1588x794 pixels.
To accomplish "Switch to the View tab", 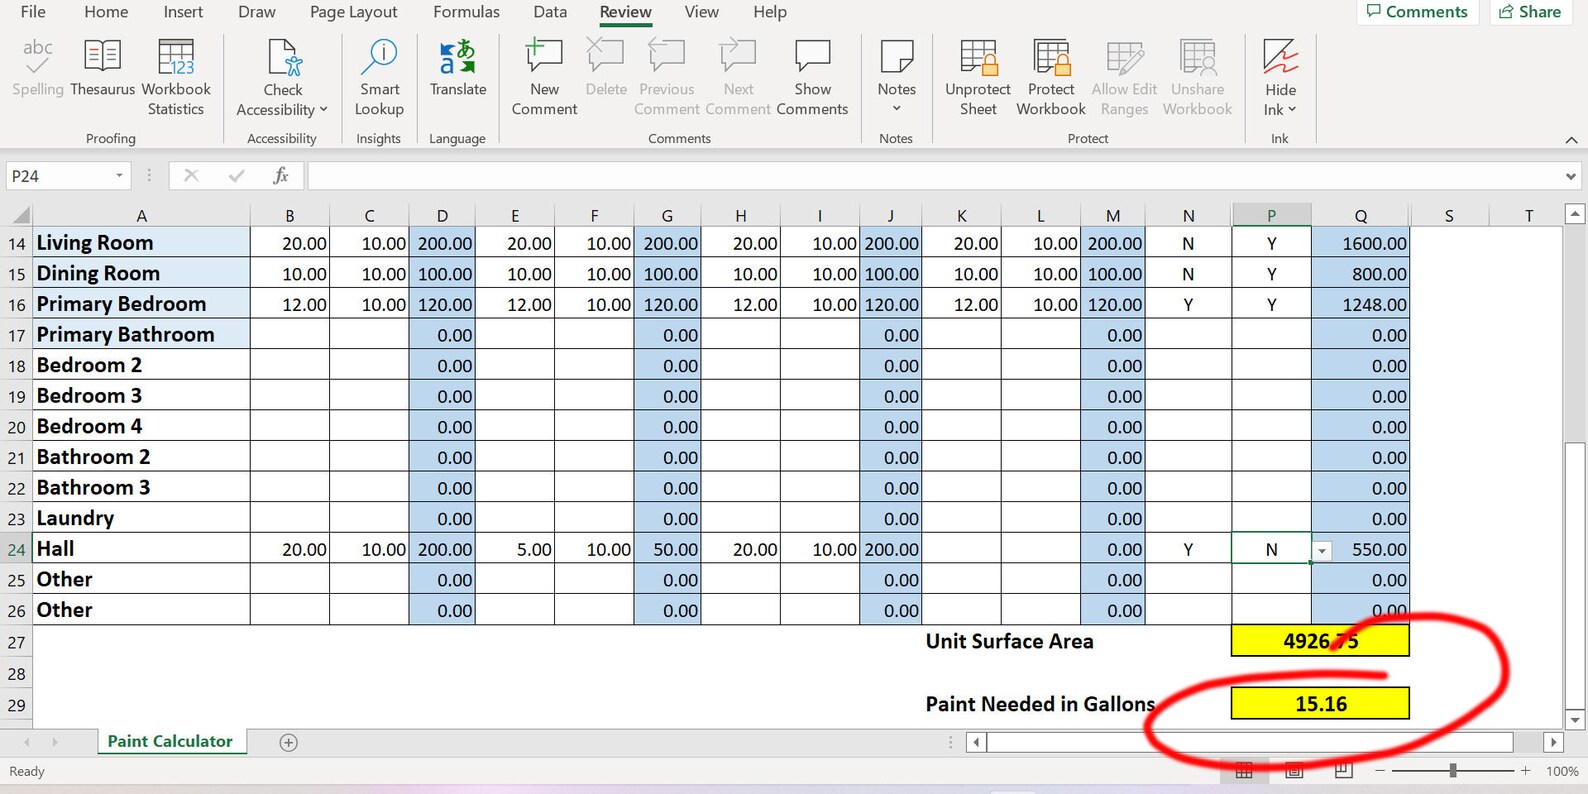I will coord(701,12).
